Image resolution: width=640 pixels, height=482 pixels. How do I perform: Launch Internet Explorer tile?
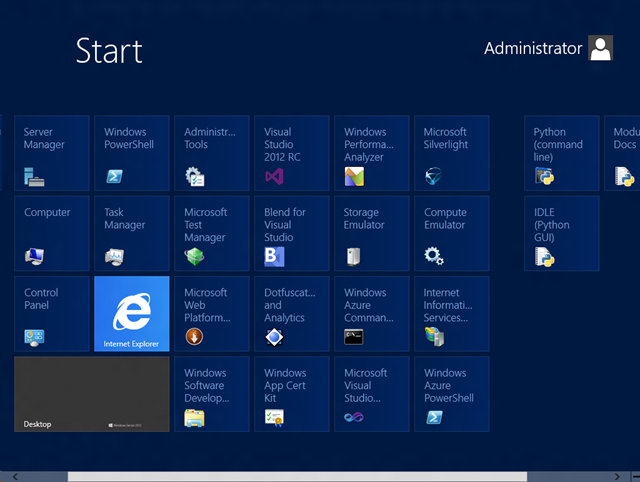(x=132, y=314)
